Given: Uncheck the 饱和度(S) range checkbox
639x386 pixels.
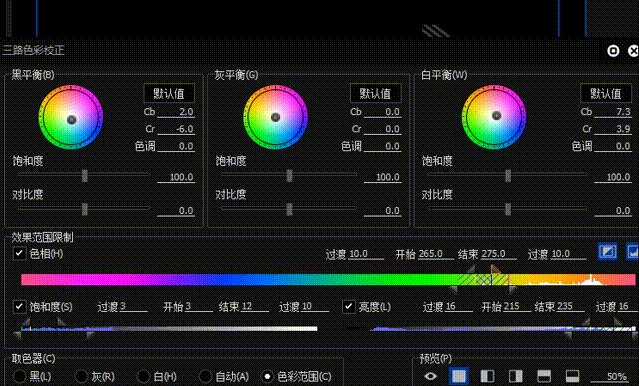Looking at the screenshot, I should 19,306.
